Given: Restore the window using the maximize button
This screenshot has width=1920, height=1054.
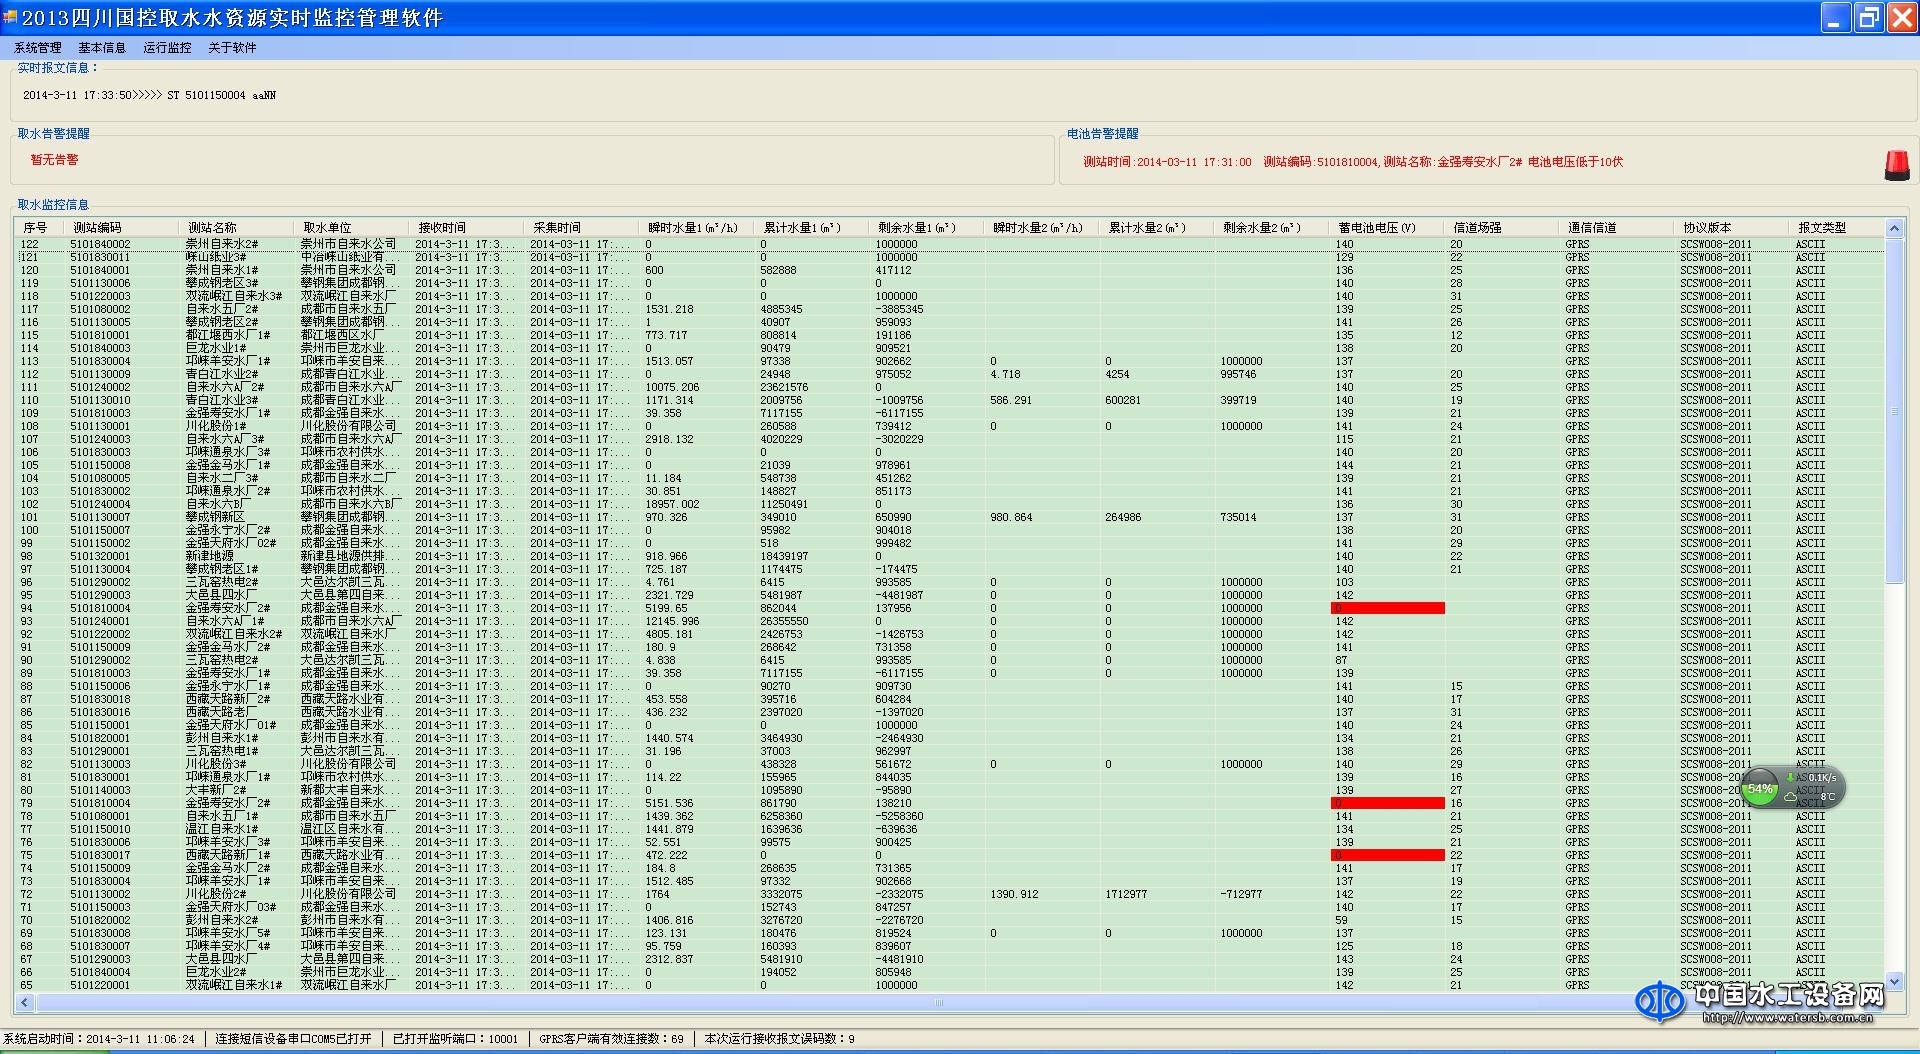Looking at the screenshot, I should (x=1868, y=18).
